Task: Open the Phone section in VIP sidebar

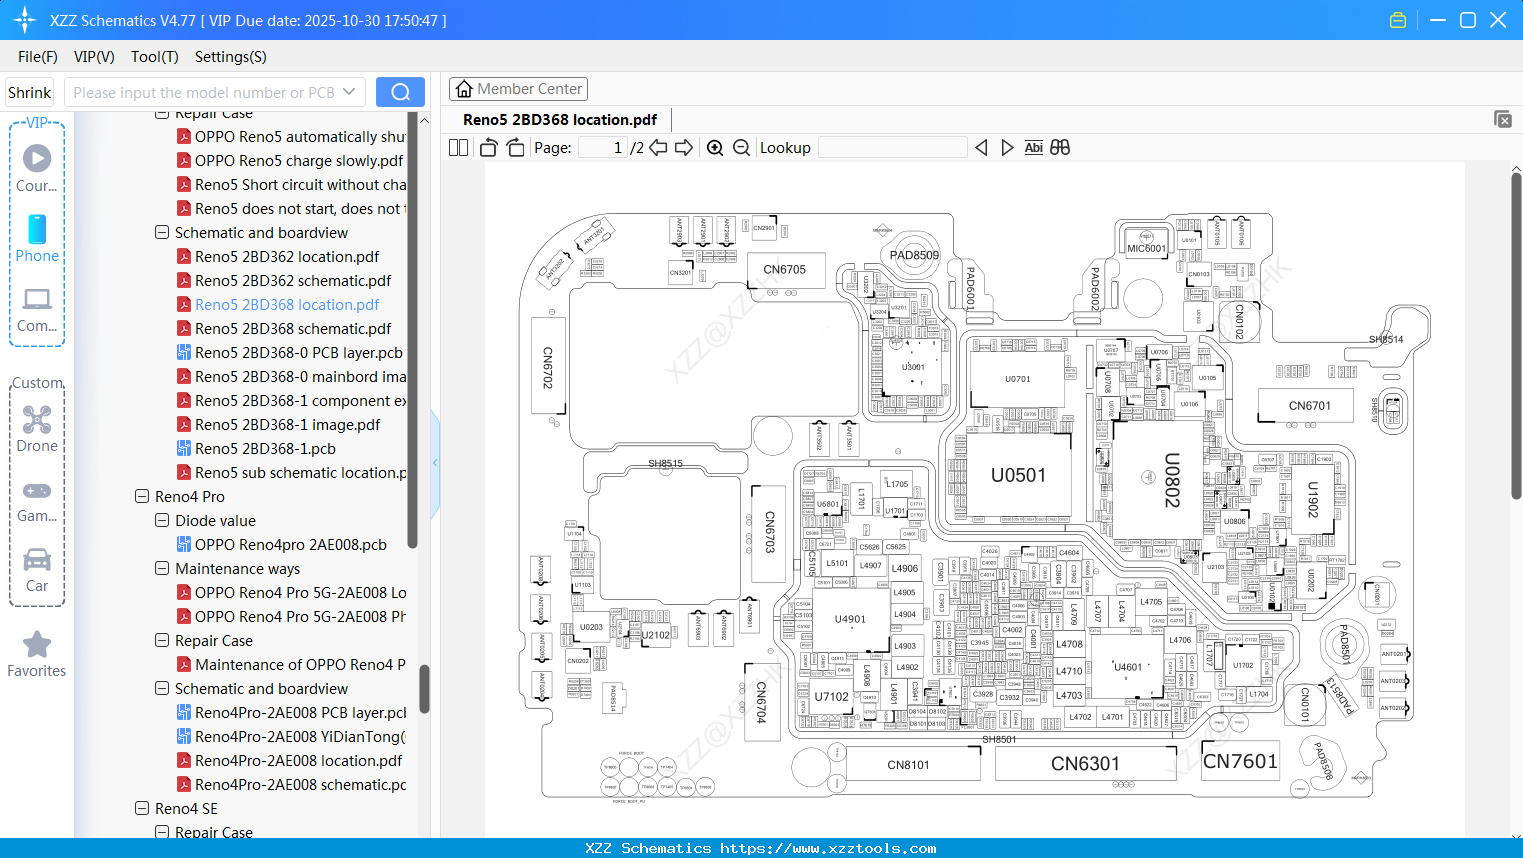Action: 37,240
